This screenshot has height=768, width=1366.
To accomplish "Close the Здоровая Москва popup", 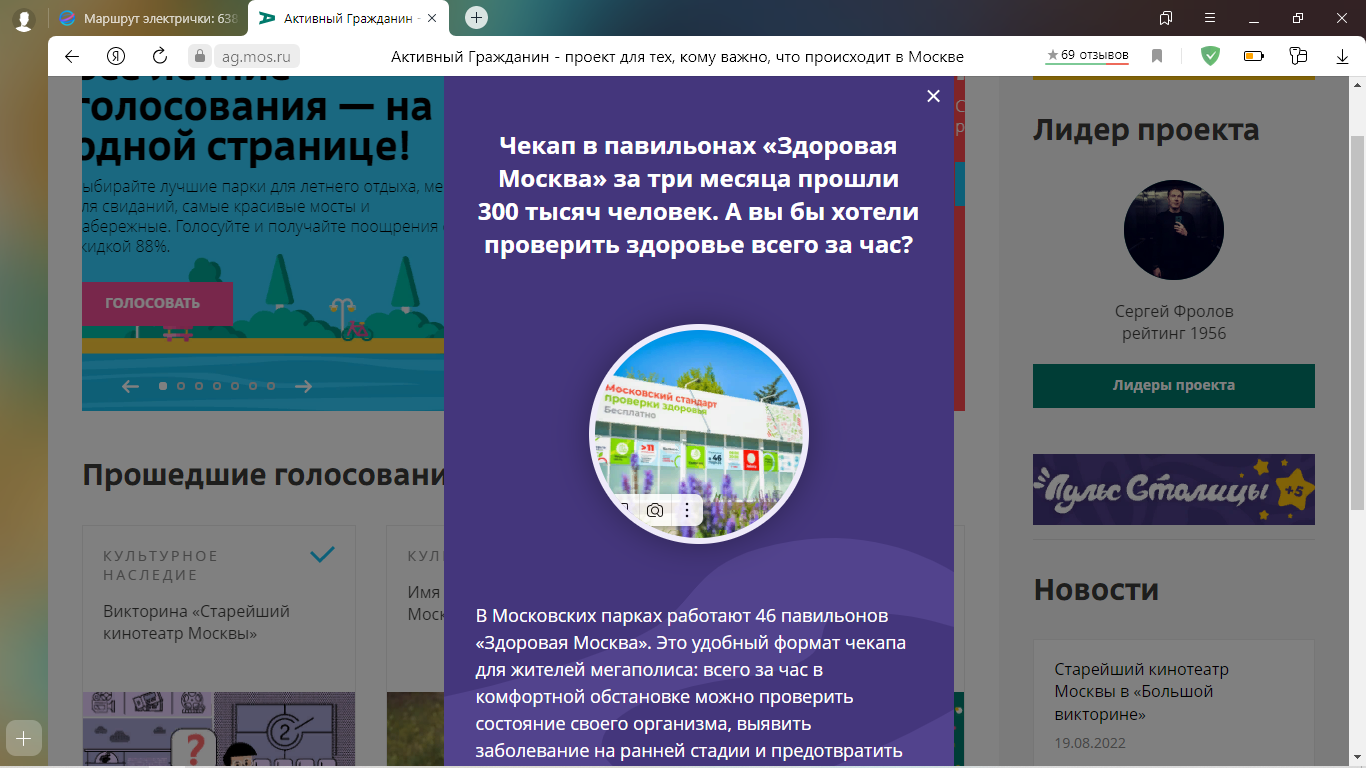I will 933,96.
